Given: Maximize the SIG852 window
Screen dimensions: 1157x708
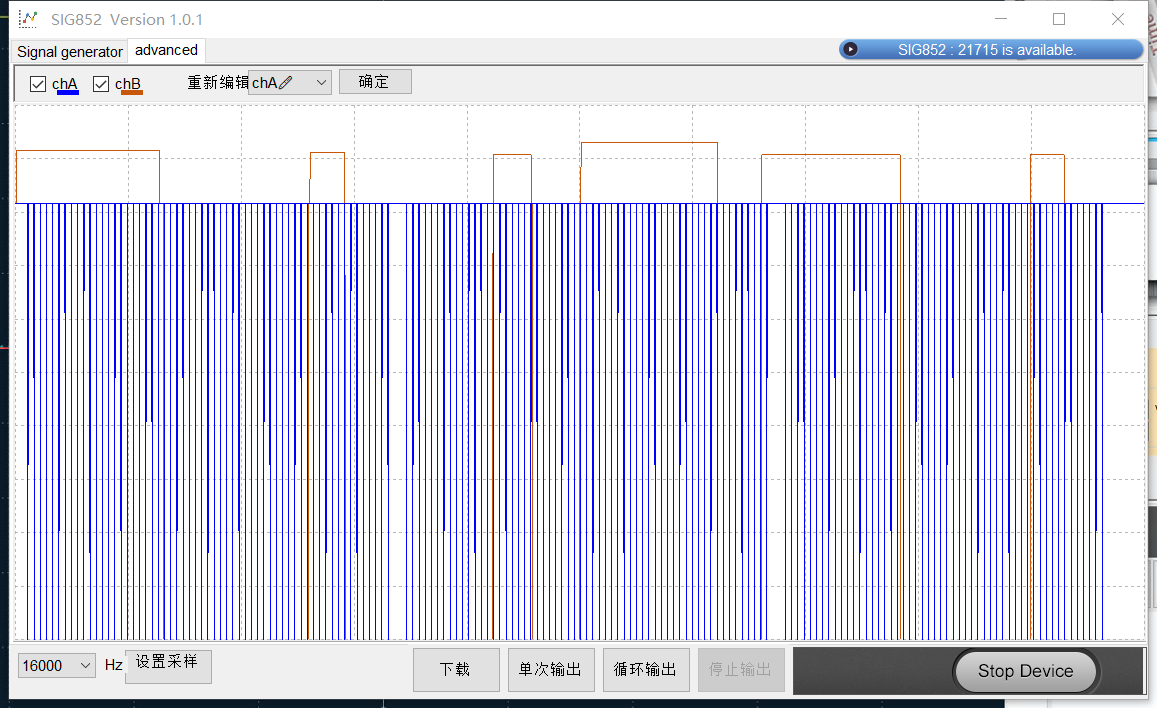Looking at the screenshot, I should click(1059, 19).
